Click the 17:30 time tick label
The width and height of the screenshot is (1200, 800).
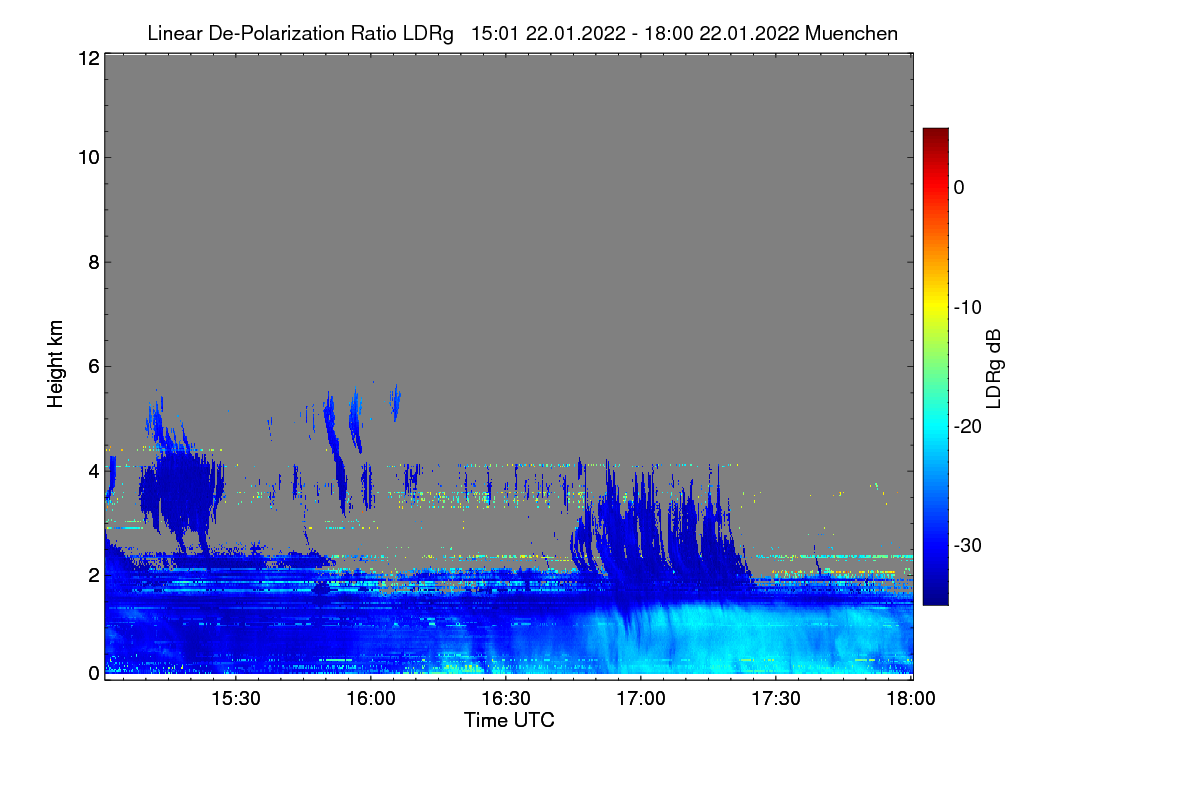[776, 698]
